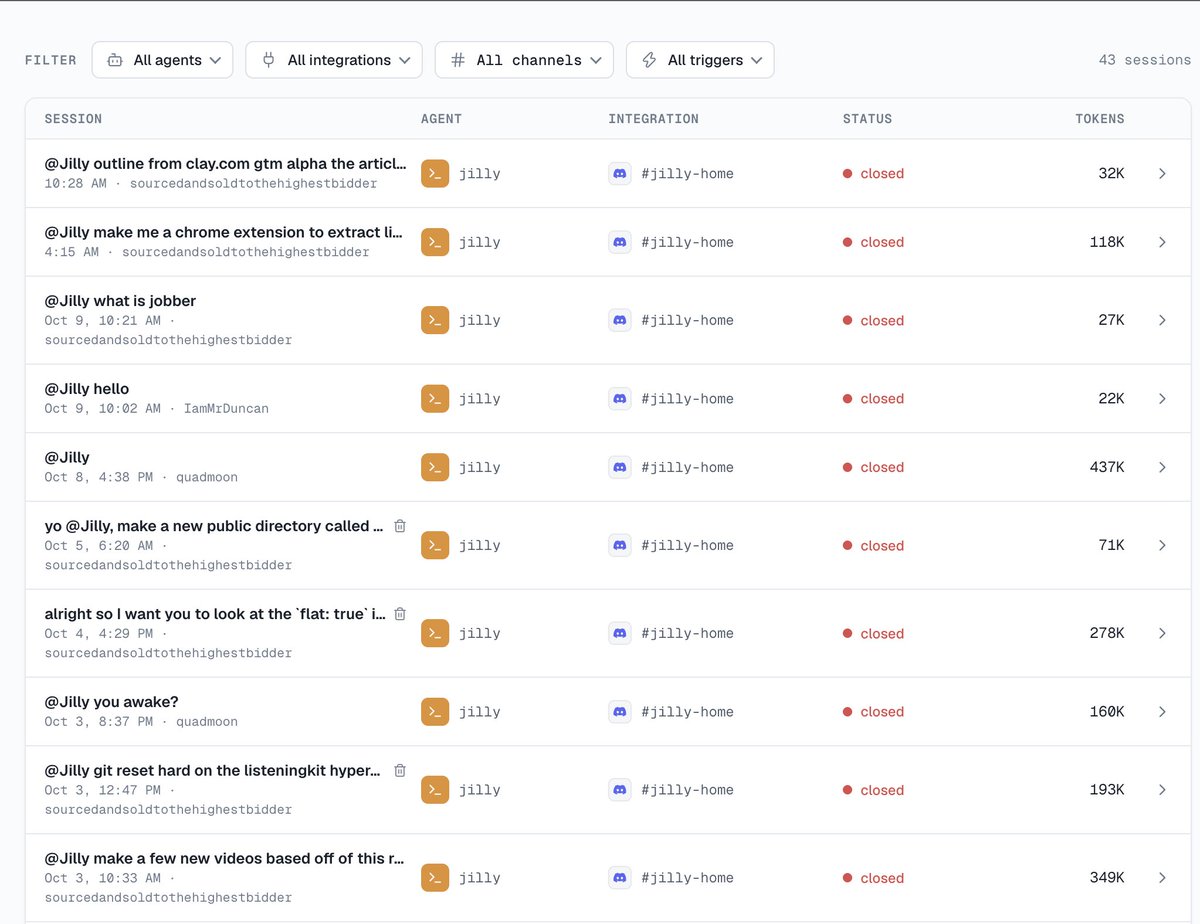
Task: Open the All integrations filter dropdown
Action: (334, 60)
